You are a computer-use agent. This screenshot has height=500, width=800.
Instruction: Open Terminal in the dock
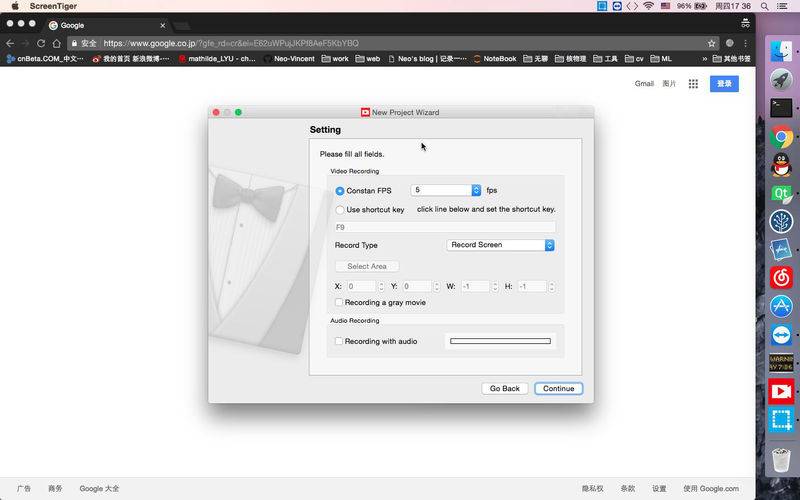781,108
